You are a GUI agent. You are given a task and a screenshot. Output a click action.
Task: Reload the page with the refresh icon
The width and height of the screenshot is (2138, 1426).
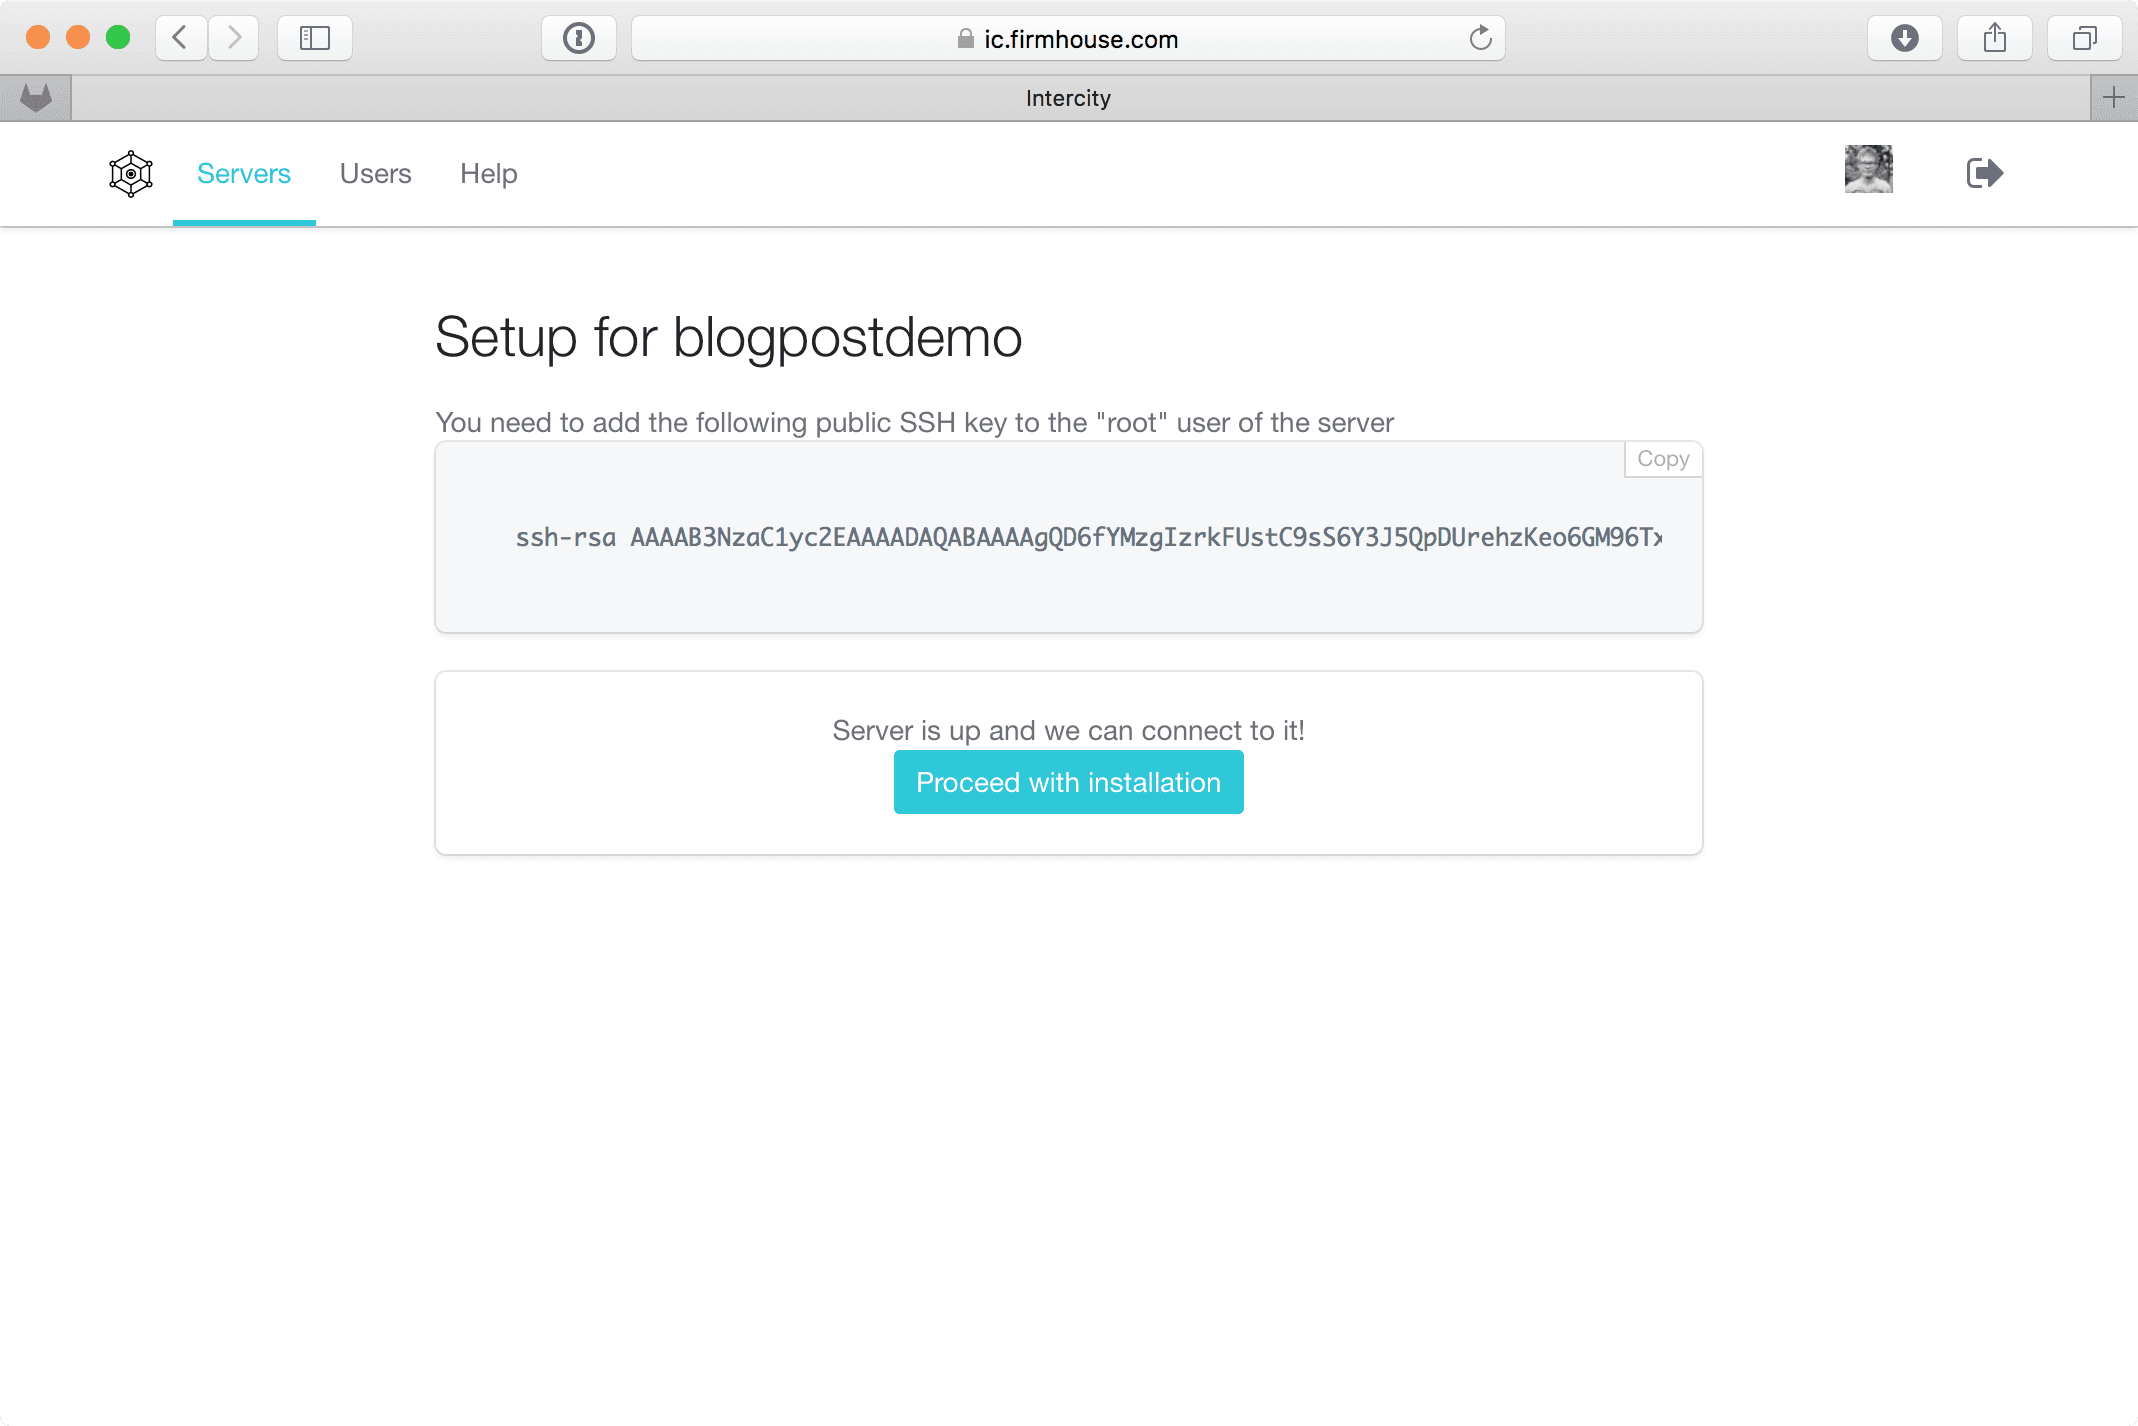coord(1480,38)
